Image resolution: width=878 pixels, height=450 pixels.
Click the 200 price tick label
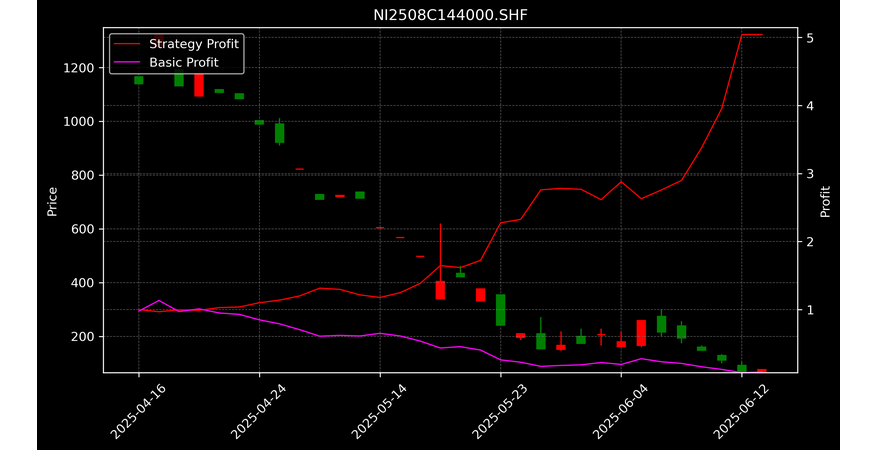[x=85, y=337]
